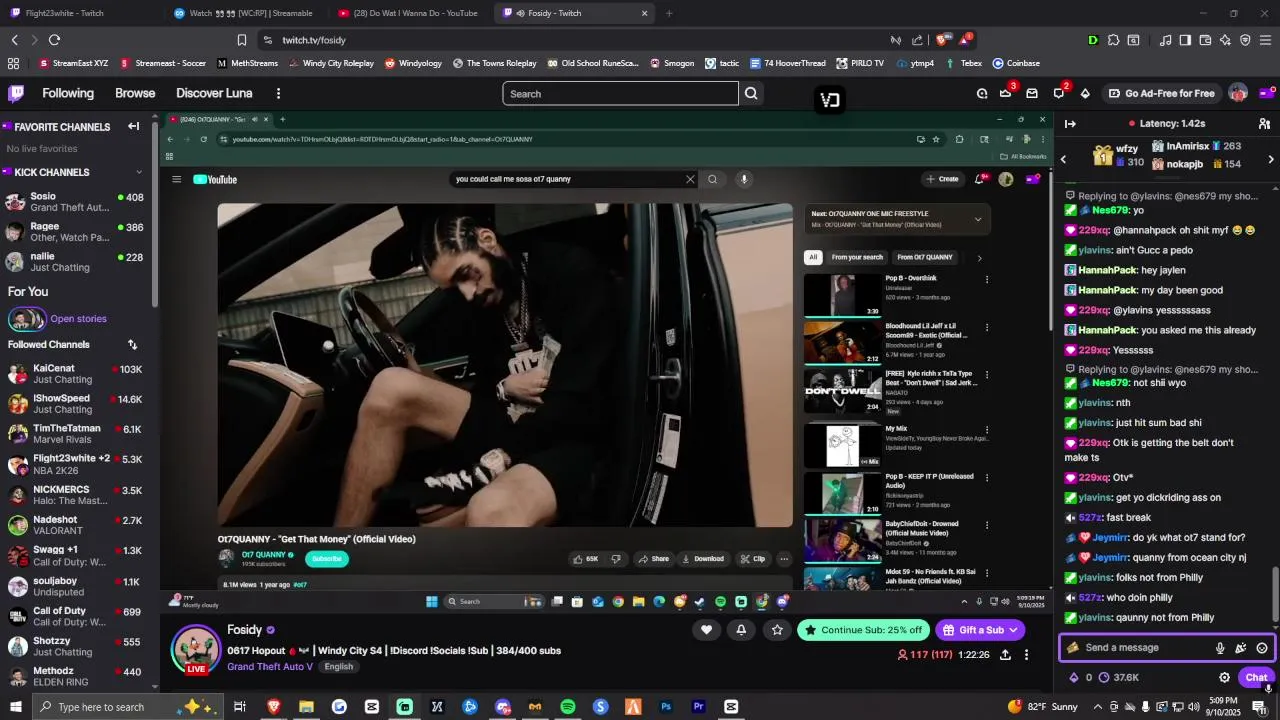The height and width of the screenshot is (720, 1280).
Task: Switch to Do Wat I Wanna Do YouTube tab
Action: tap(412, 13)
